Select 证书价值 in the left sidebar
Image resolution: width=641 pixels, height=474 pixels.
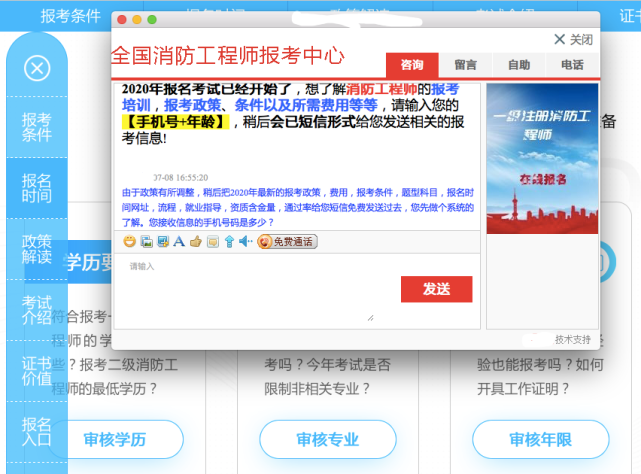tap(37, 371)
